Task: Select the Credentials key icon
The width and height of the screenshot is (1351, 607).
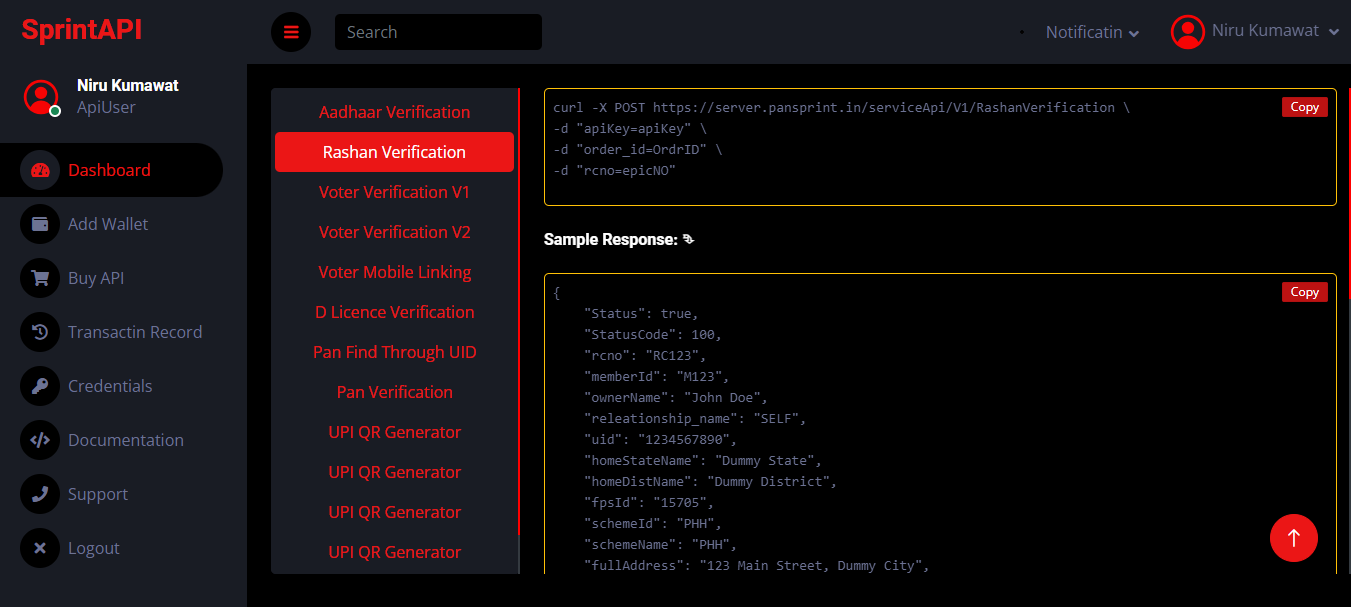Action: (x=40, y=385)
